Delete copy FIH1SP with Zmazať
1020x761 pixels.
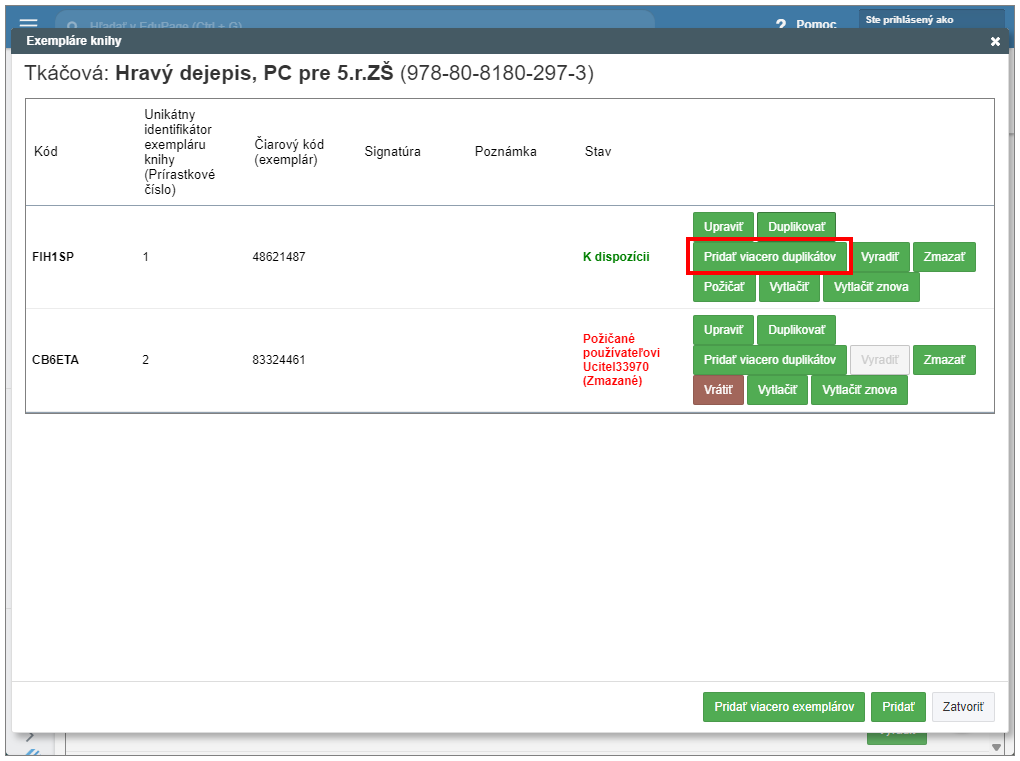(944, 257)
